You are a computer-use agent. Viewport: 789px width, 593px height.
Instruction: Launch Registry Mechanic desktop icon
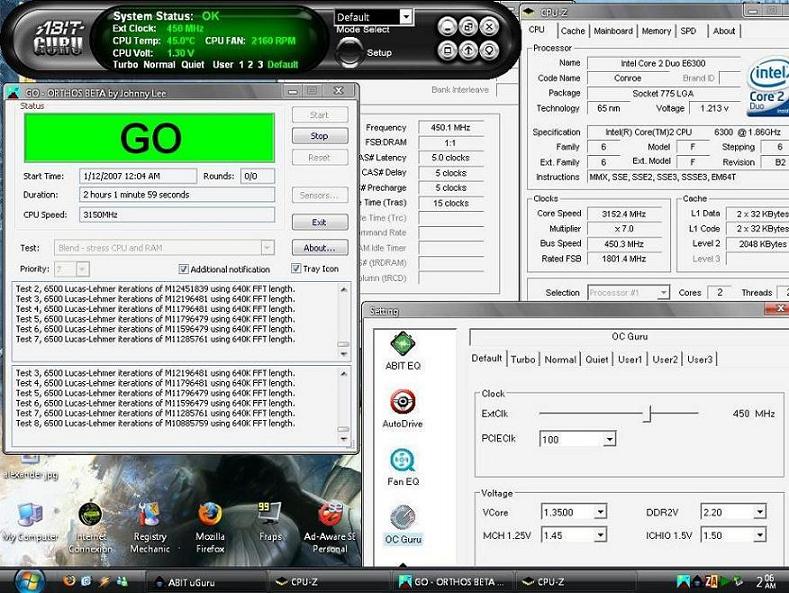(x=150, y=528)
